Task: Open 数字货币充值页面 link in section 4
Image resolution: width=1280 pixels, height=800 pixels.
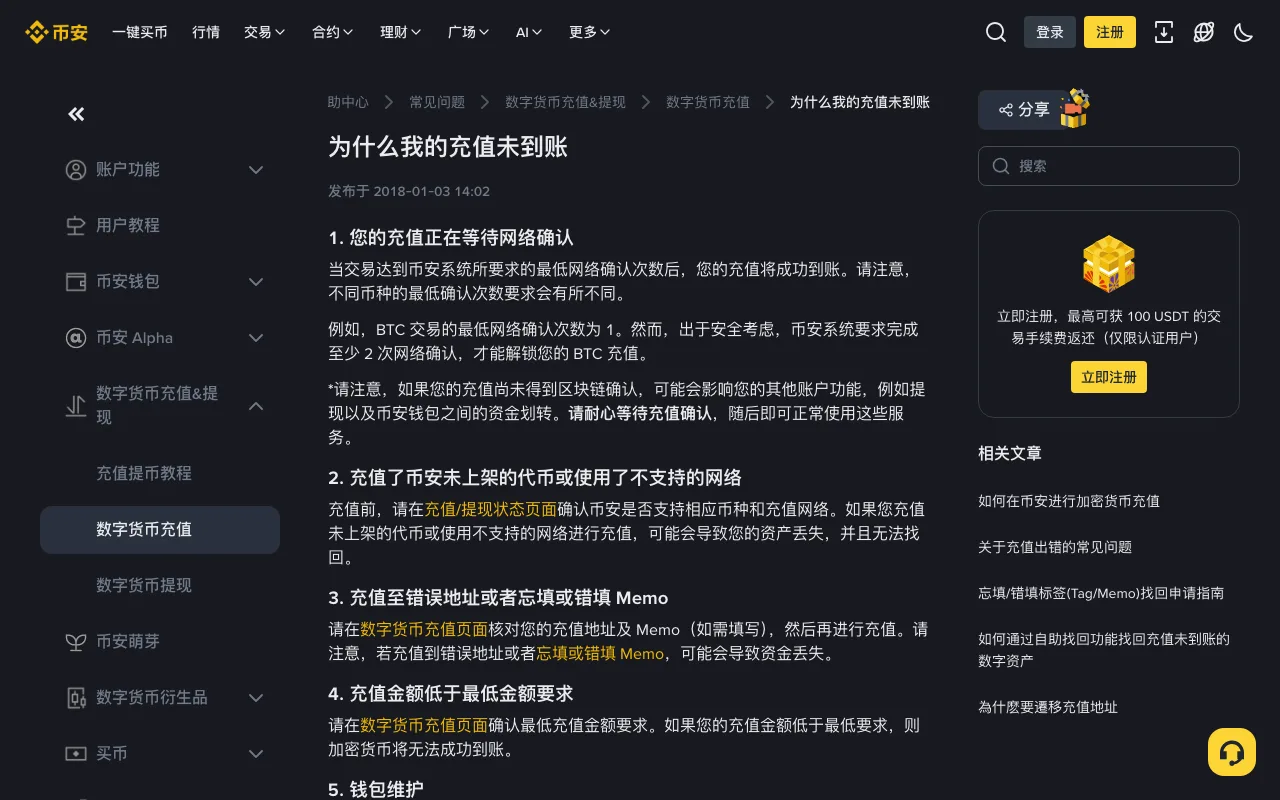Action: 424,725
